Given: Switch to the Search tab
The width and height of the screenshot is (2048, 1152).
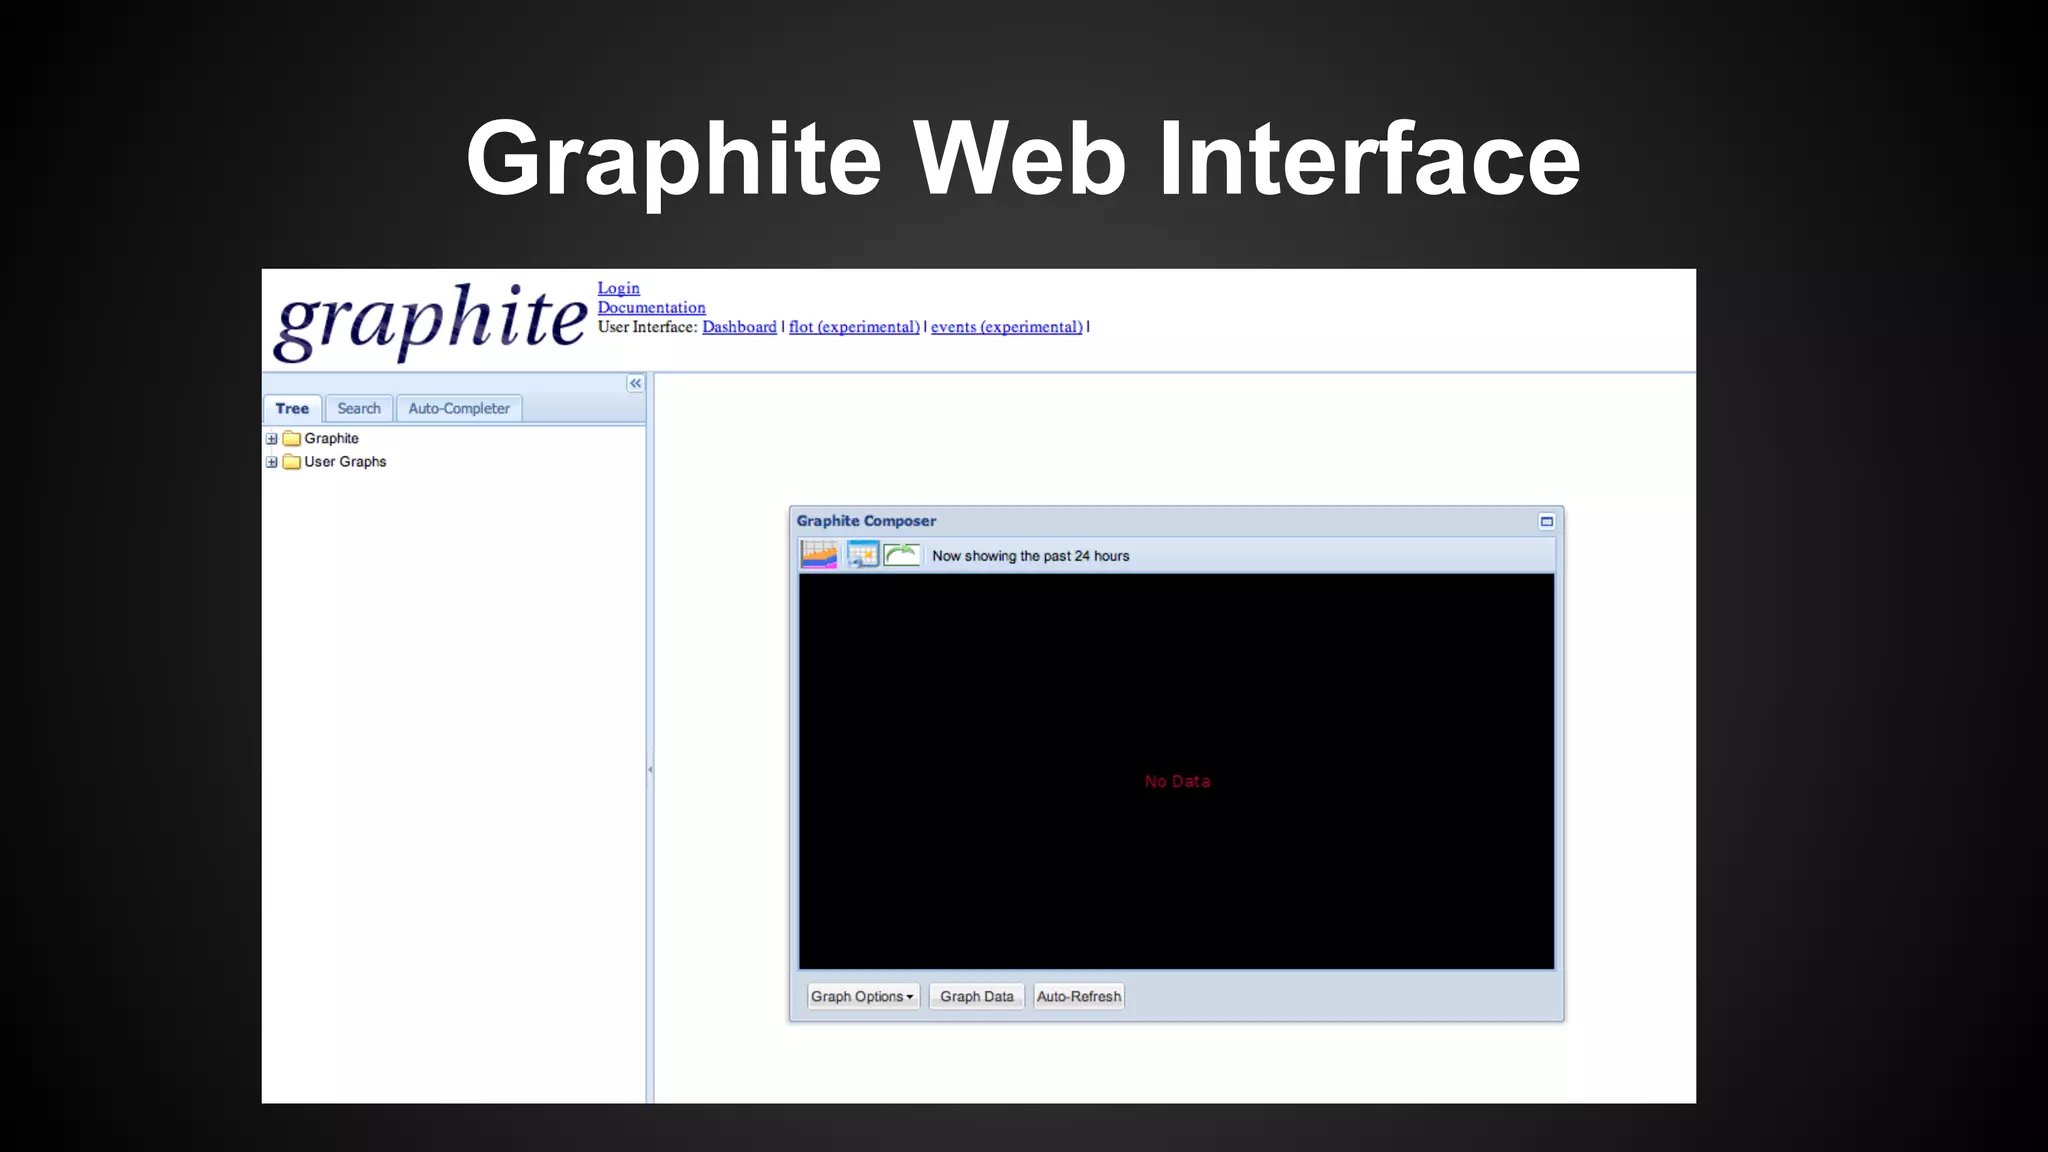Looking at the screenshot, I should (359, 408).
